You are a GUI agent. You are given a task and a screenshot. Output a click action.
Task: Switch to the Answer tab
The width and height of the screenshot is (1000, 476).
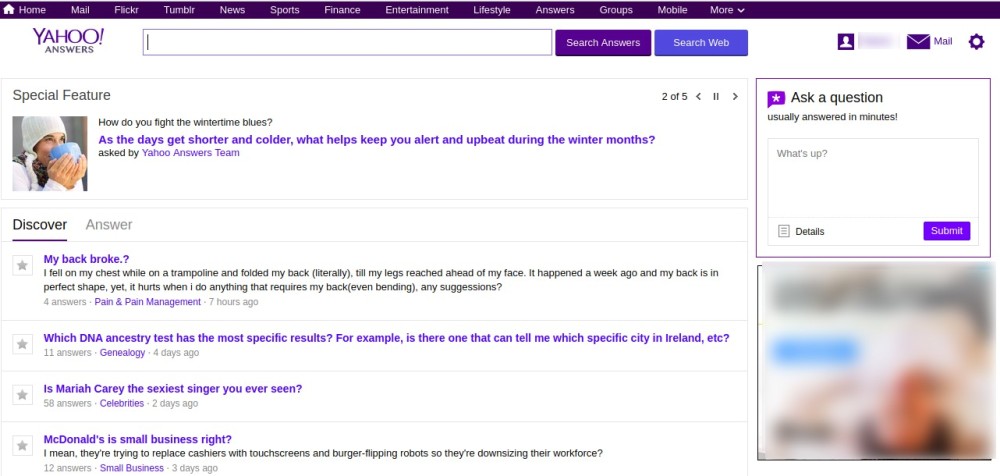(109, 225)
